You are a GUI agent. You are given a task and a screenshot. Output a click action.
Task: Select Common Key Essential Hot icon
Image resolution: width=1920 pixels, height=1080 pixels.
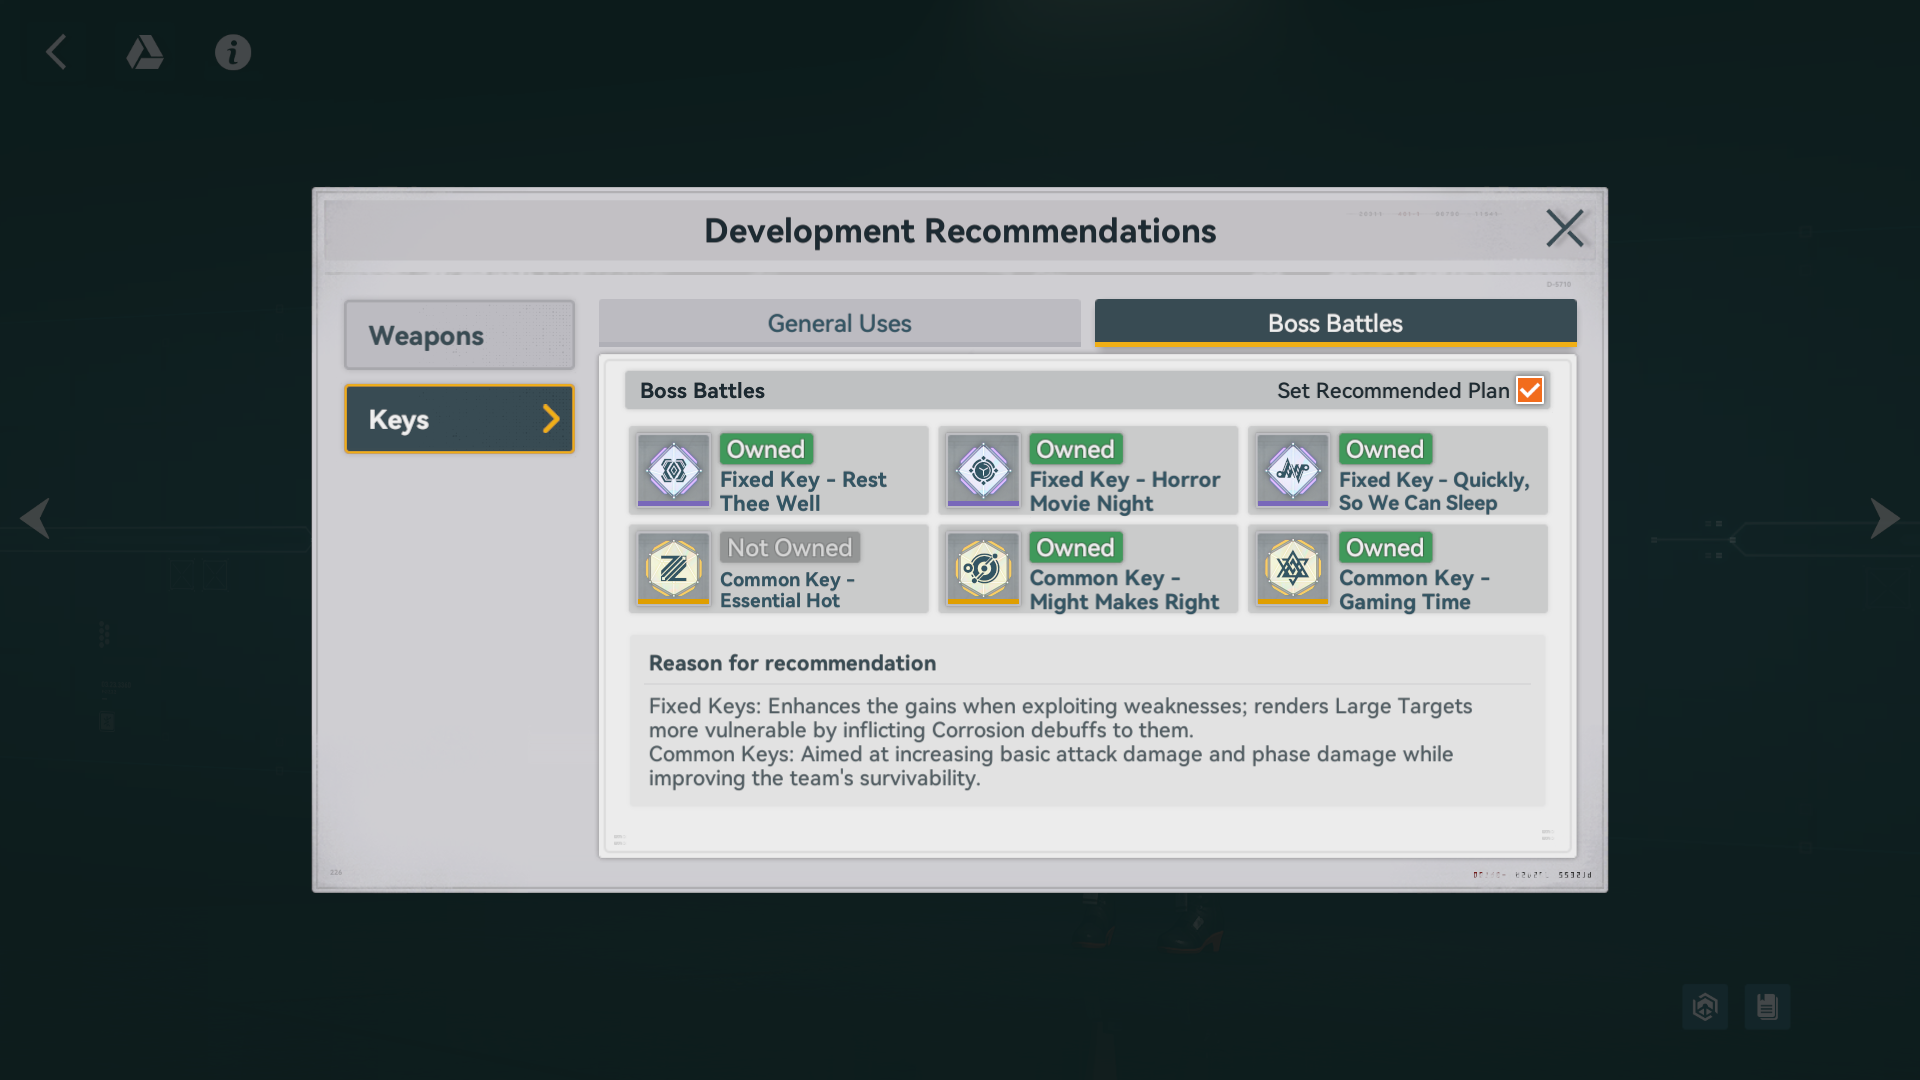click(673, 568)
